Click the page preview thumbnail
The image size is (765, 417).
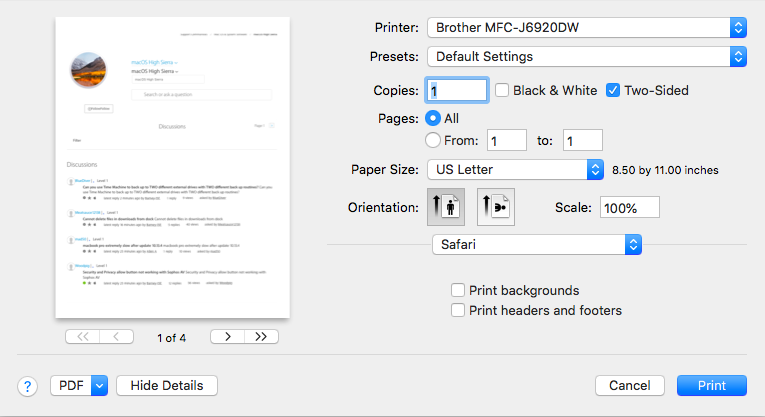173,167
